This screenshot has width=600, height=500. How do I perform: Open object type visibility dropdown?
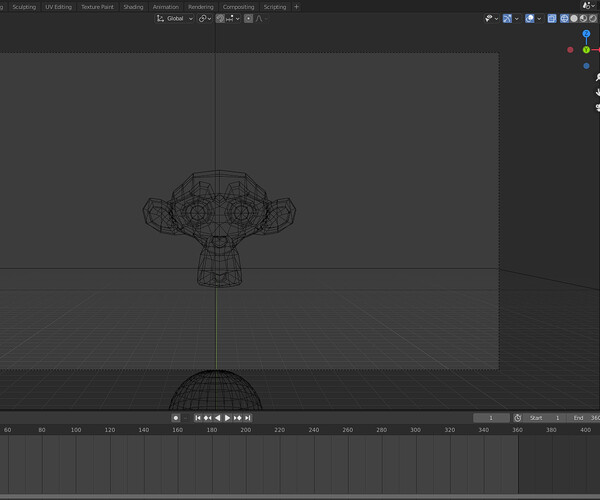coord(492,18)
